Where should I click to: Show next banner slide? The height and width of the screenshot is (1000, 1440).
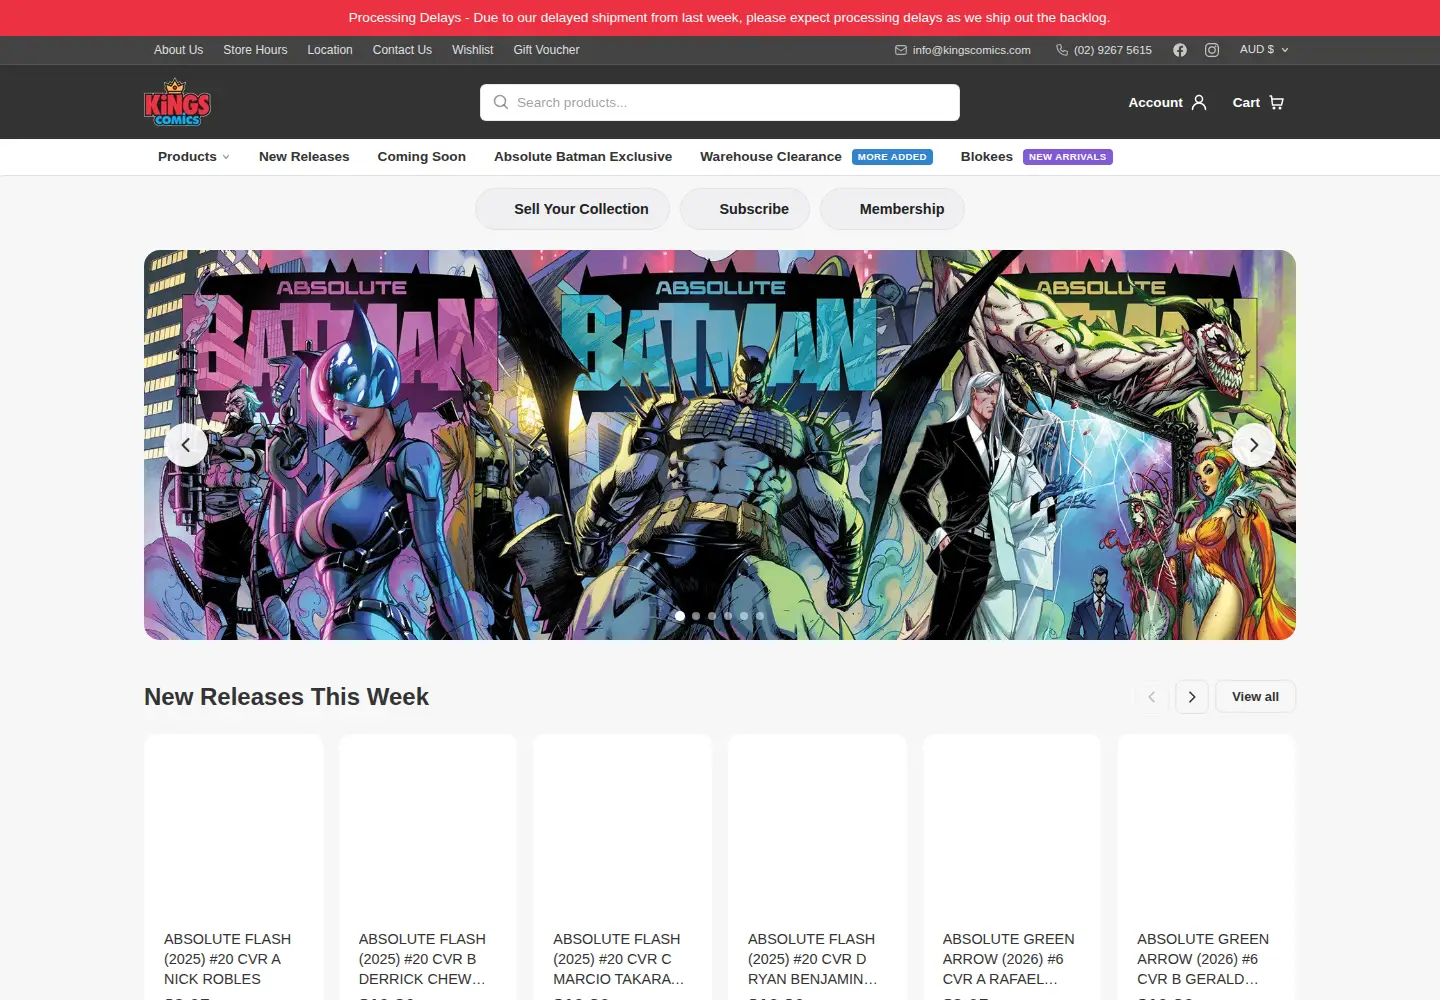click(1254, 445)
